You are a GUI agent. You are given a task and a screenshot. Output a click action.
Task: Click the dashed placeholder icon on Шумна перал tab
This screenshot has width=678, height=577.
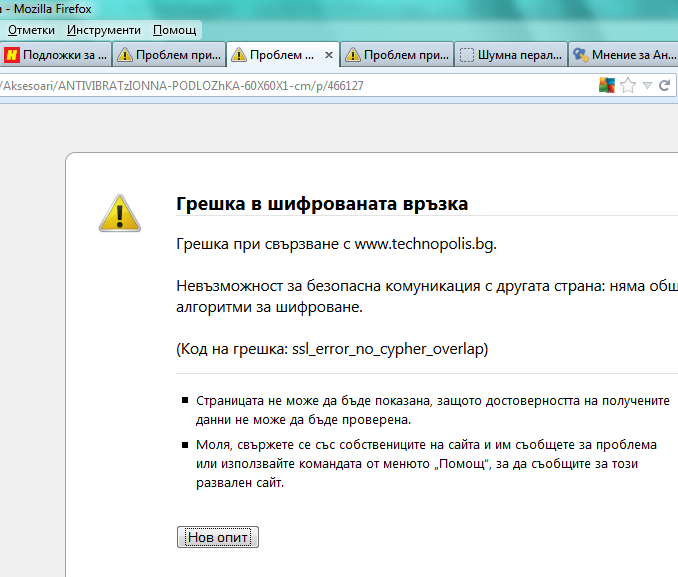tap(466, 55)
